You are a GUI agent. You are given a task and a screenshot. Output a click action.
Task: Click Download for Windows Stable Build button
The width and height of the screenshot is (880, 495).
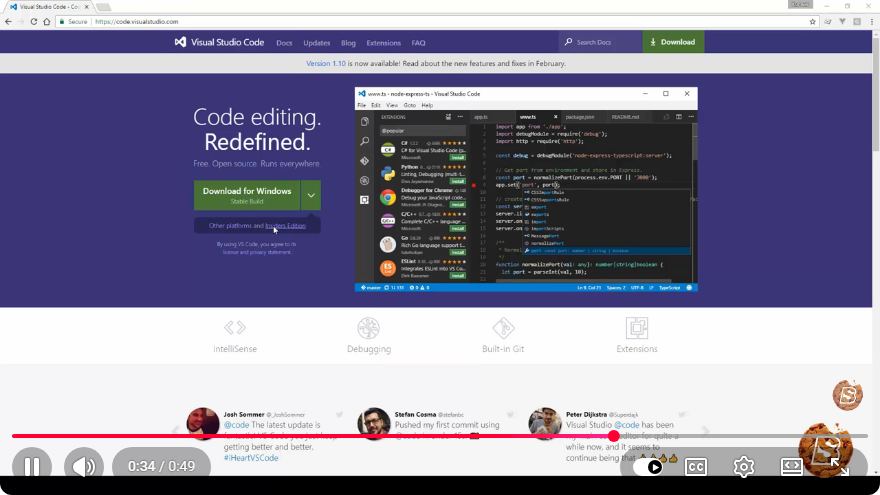coord(247,195)
